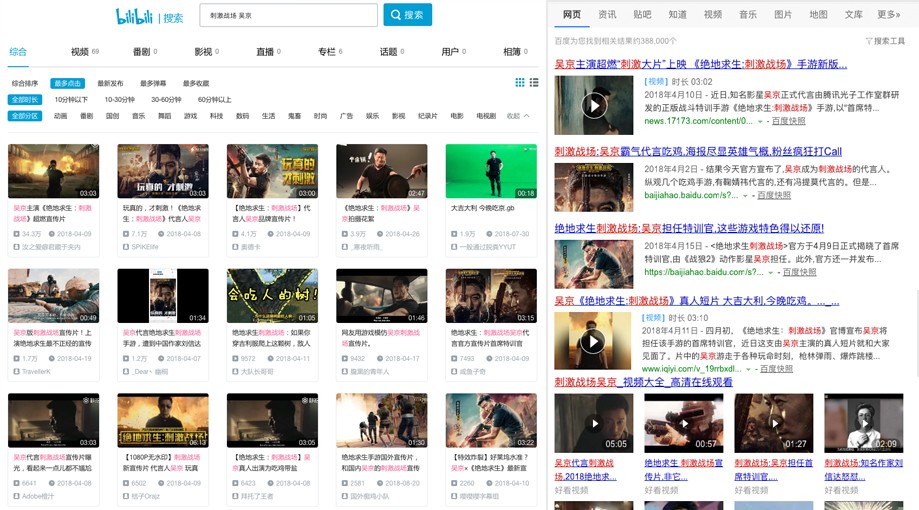Open the Baidu 网页 tab
This screenshot has width=919, height=510.
click(x=572, y=15)
